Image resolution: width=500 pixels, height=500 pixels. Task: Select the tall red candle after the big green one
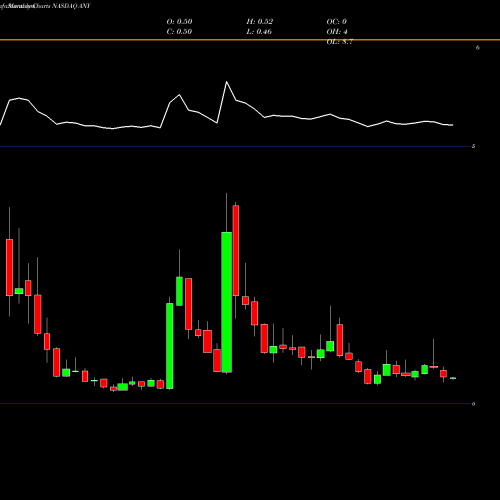(x=236, y=250)
